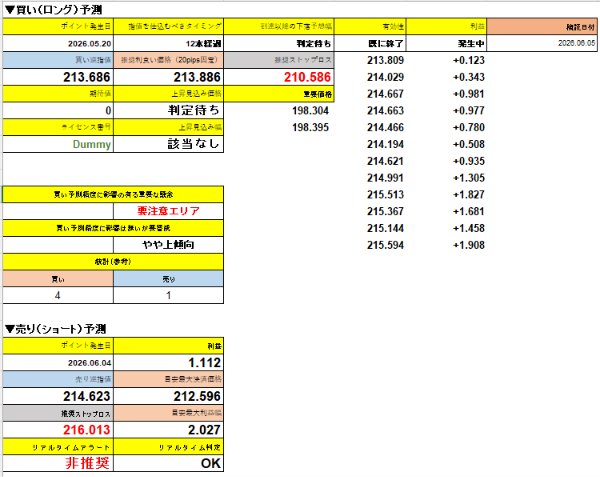Select the profit value +0.981
Image resolution: width=600 pixels, height=477 pixels.
click(x=468, y=94)
